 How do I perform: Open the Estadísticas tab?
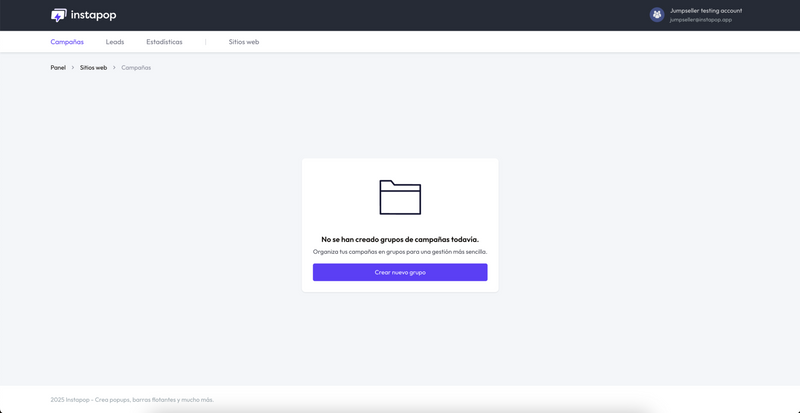point(164,42)
